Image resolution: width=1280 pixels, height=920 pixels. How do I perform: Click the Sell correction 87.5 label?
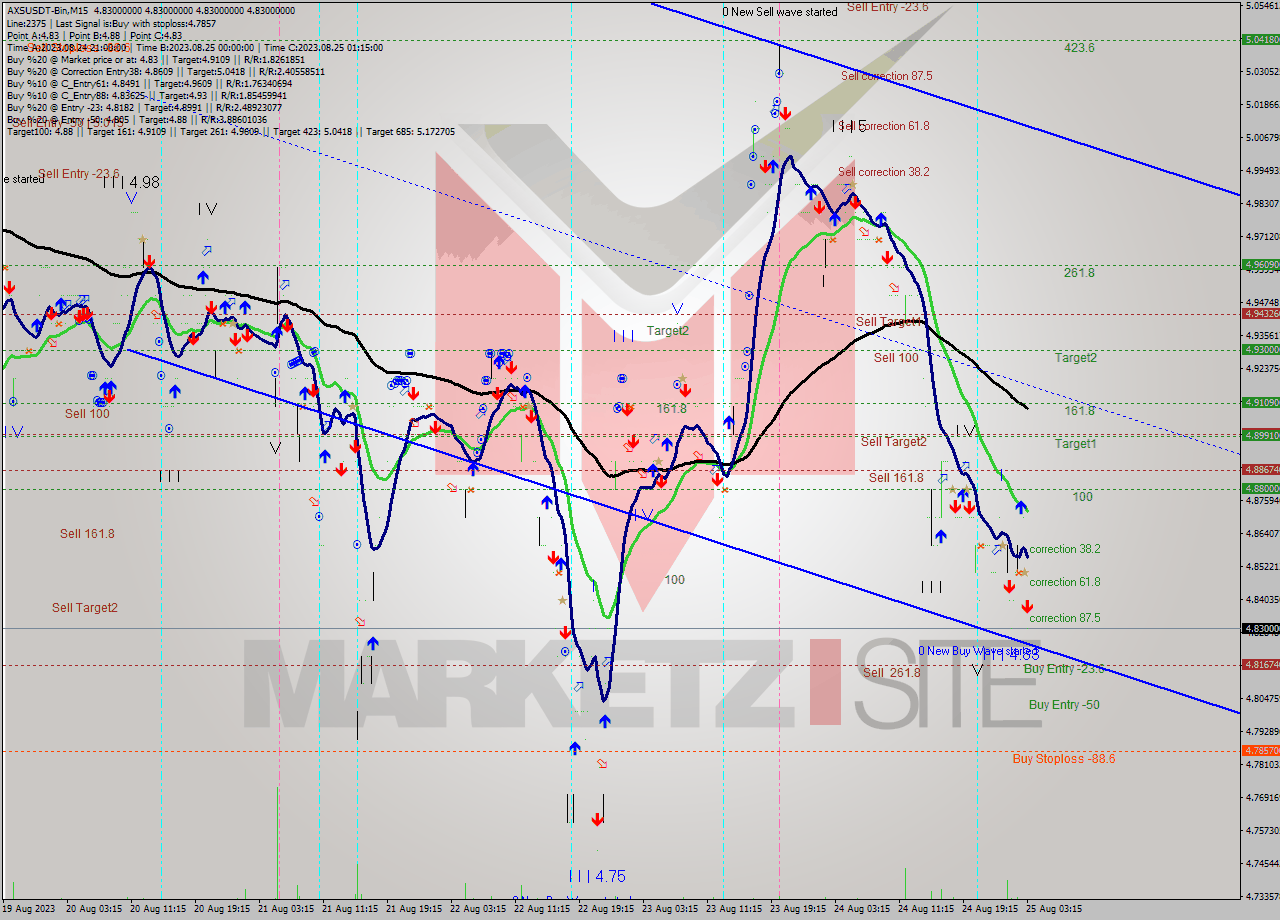click(886, 76)
